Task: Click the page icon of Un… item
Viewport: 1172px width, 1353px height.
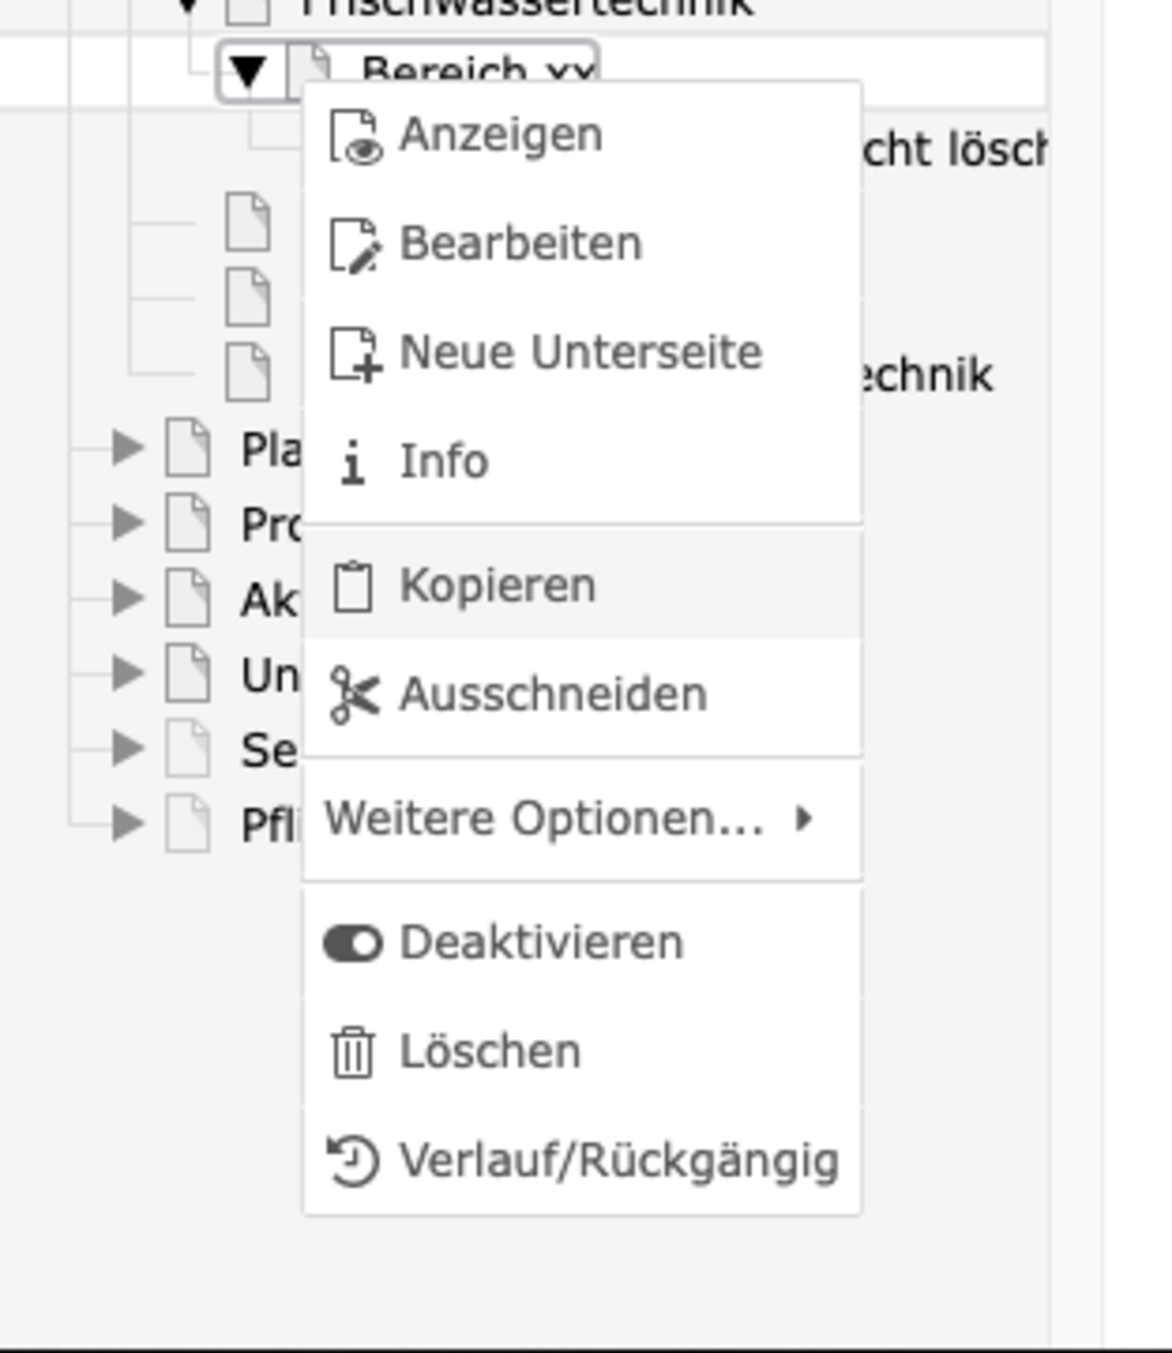Action: pyautogui.click(x=188, y=673)
